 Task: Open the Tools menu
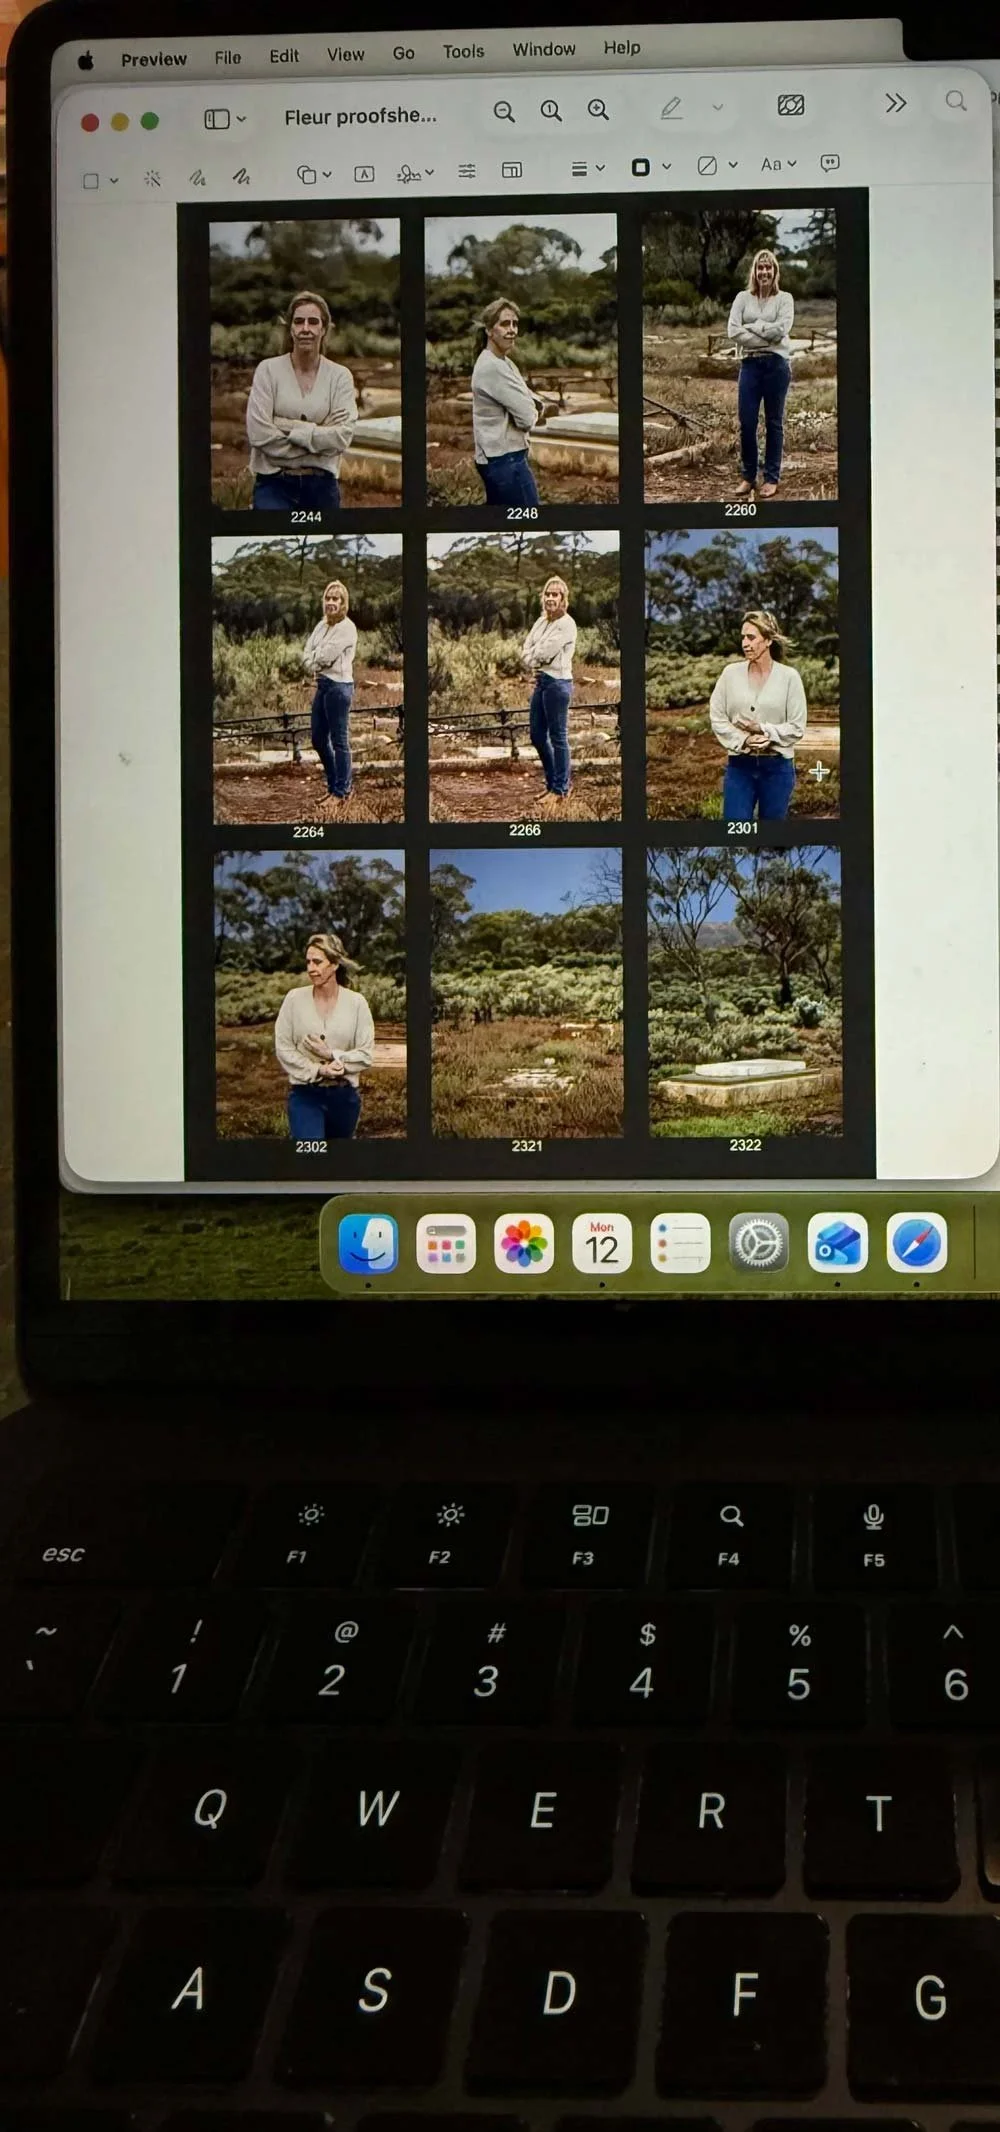pyautogui.click(x=464, y=51)
